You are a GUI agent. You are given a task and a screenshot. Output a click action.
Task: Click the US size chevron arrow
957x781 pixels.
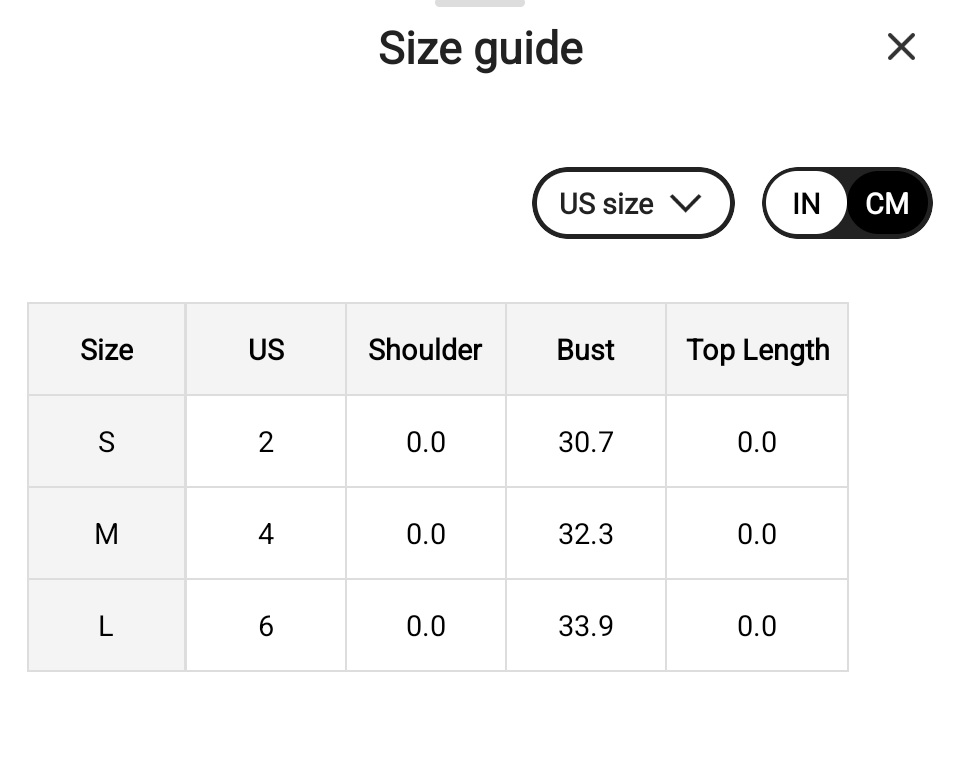(686, 203)
